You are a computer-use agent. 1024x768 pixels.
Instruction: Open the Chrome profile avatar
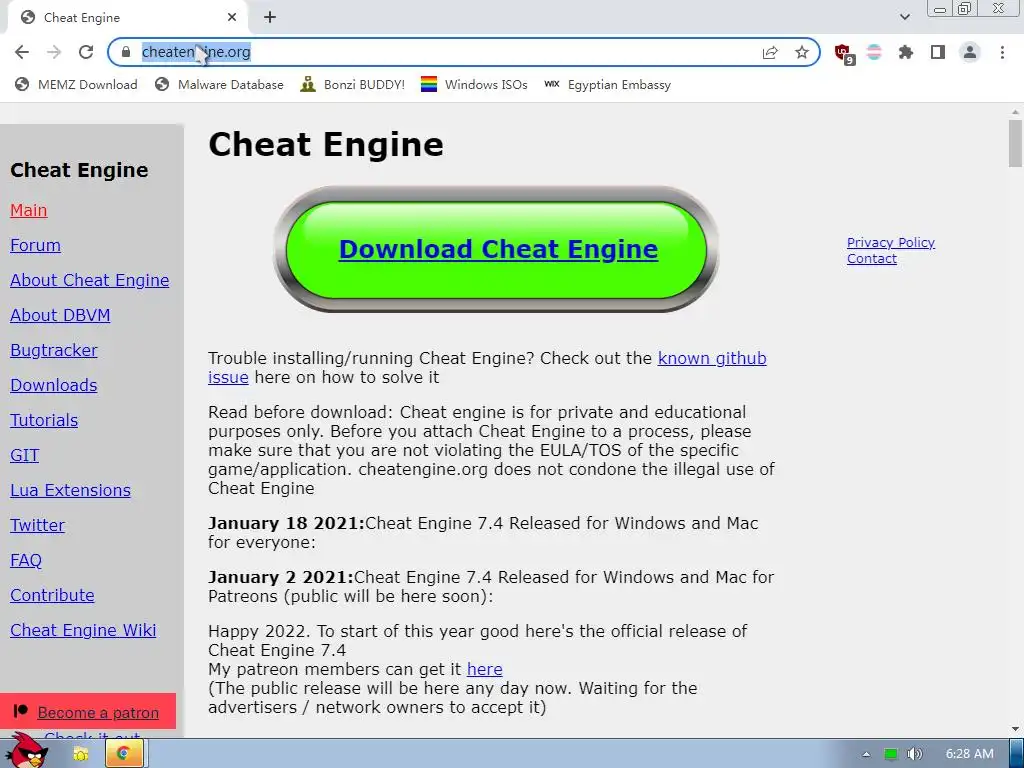coord(970,52)
